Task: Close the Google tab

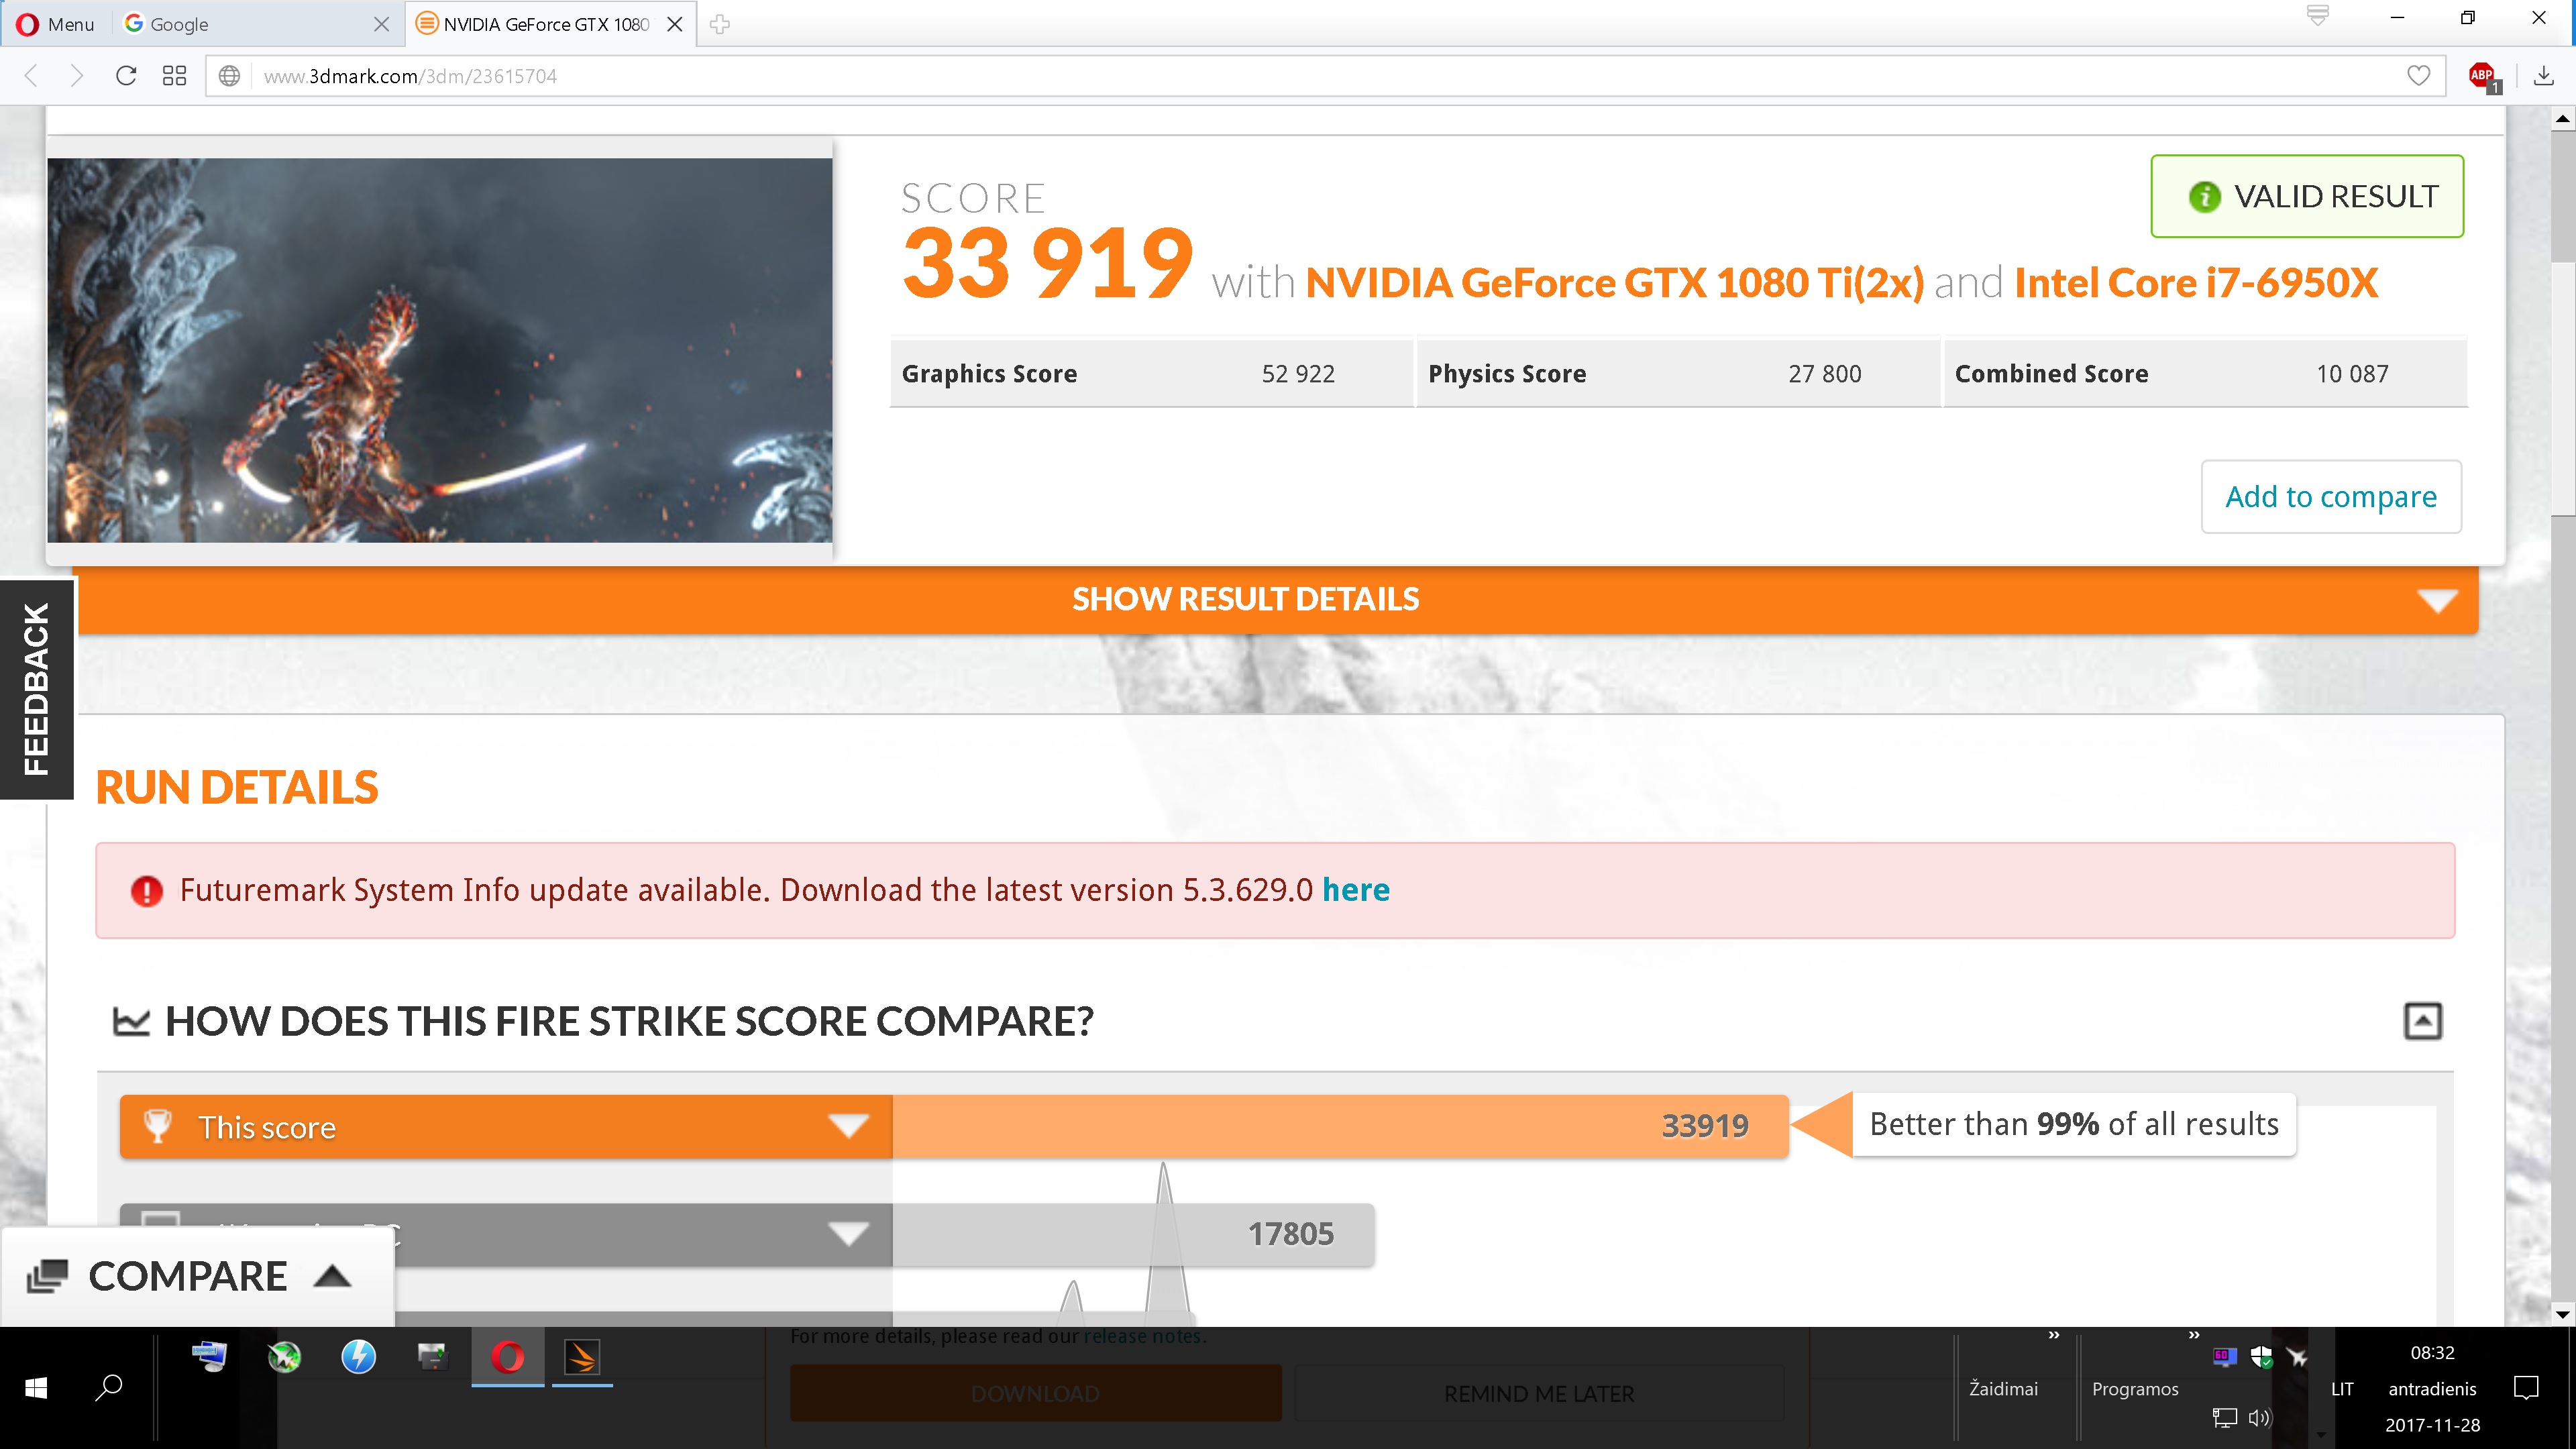Action: [x=381, y=24]
